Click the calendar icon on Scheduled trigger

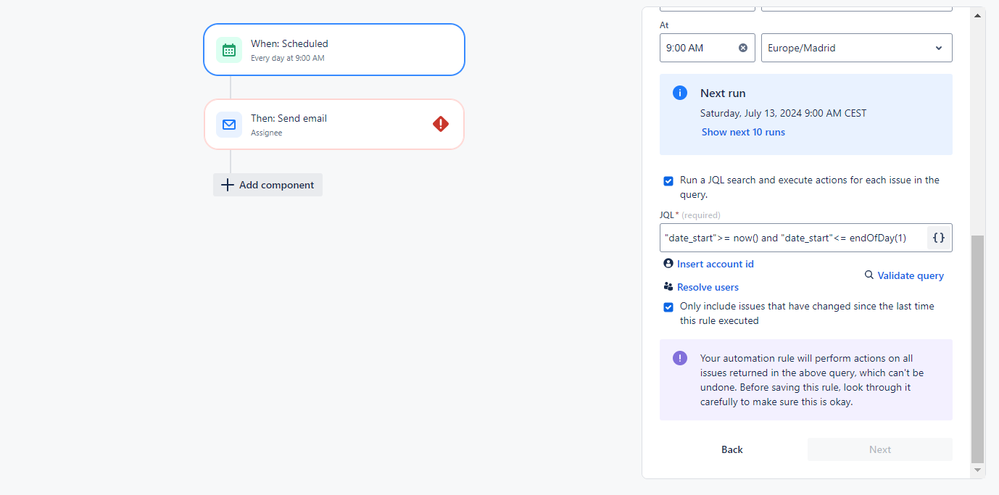(x=229, y=50)
